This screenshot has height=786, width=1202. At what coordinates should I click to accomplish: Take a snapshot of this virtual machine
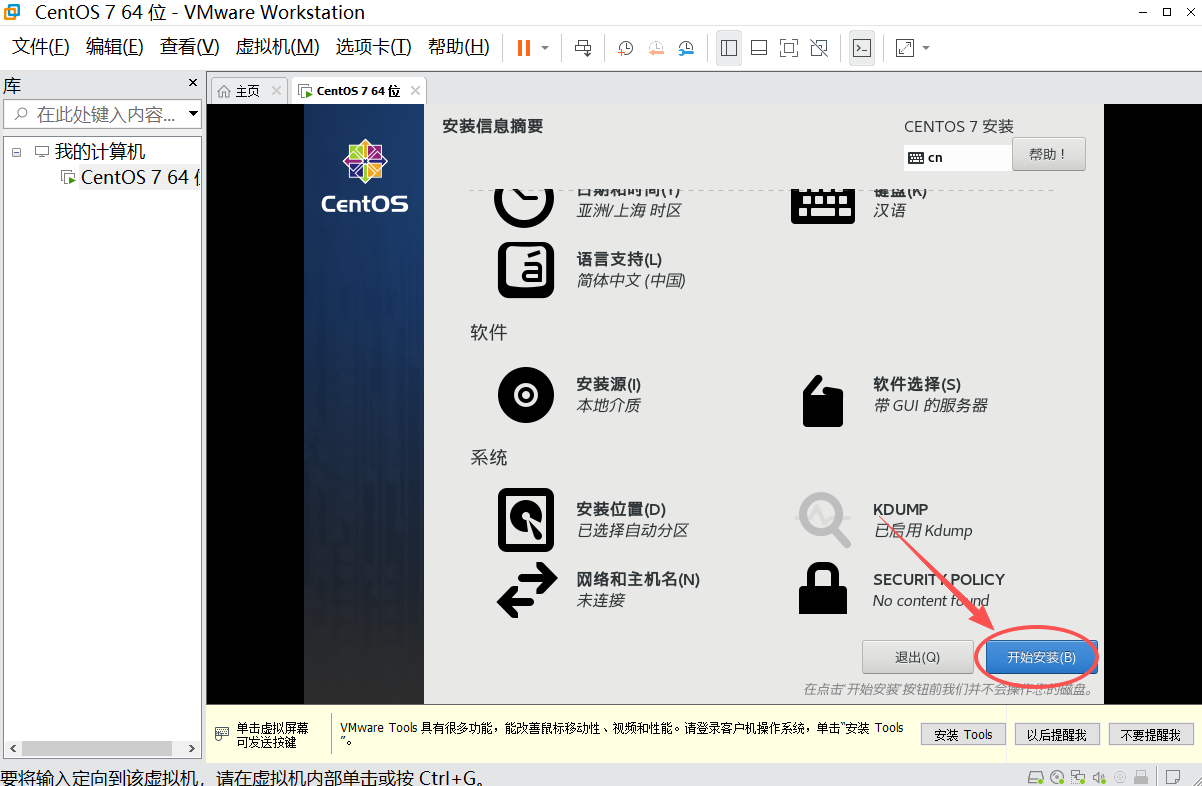pyautogui.click(x=625, y=48)
